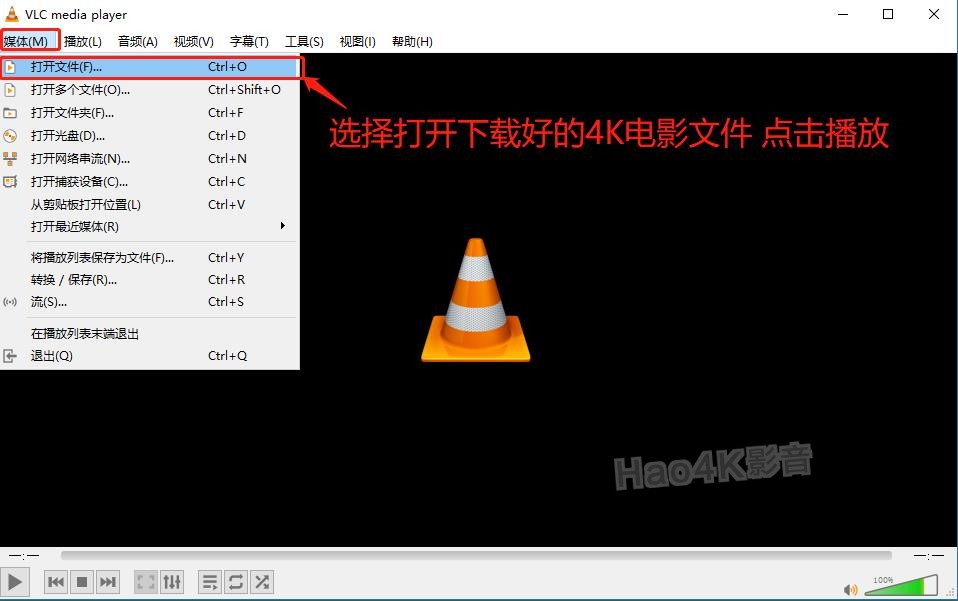Open the 媒体(M) menu
The image size is (958, 601).
26,42
